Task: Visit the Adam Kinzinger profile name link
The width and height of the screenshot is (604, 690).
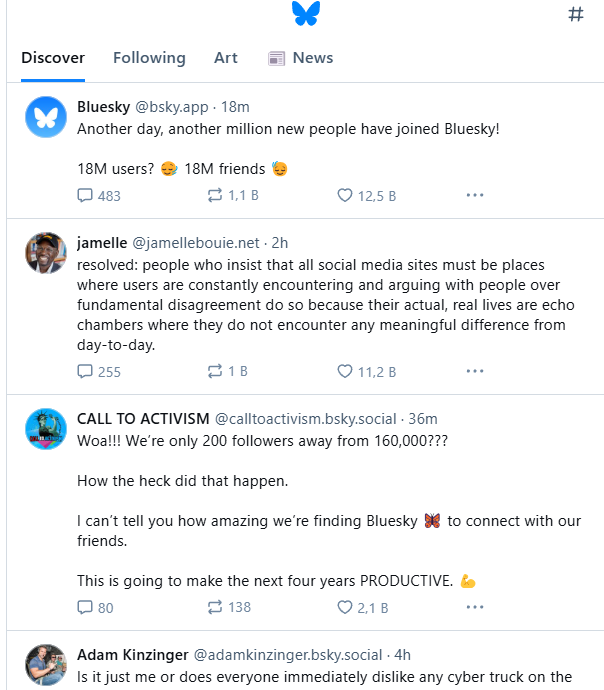Action: pos(132,655)
